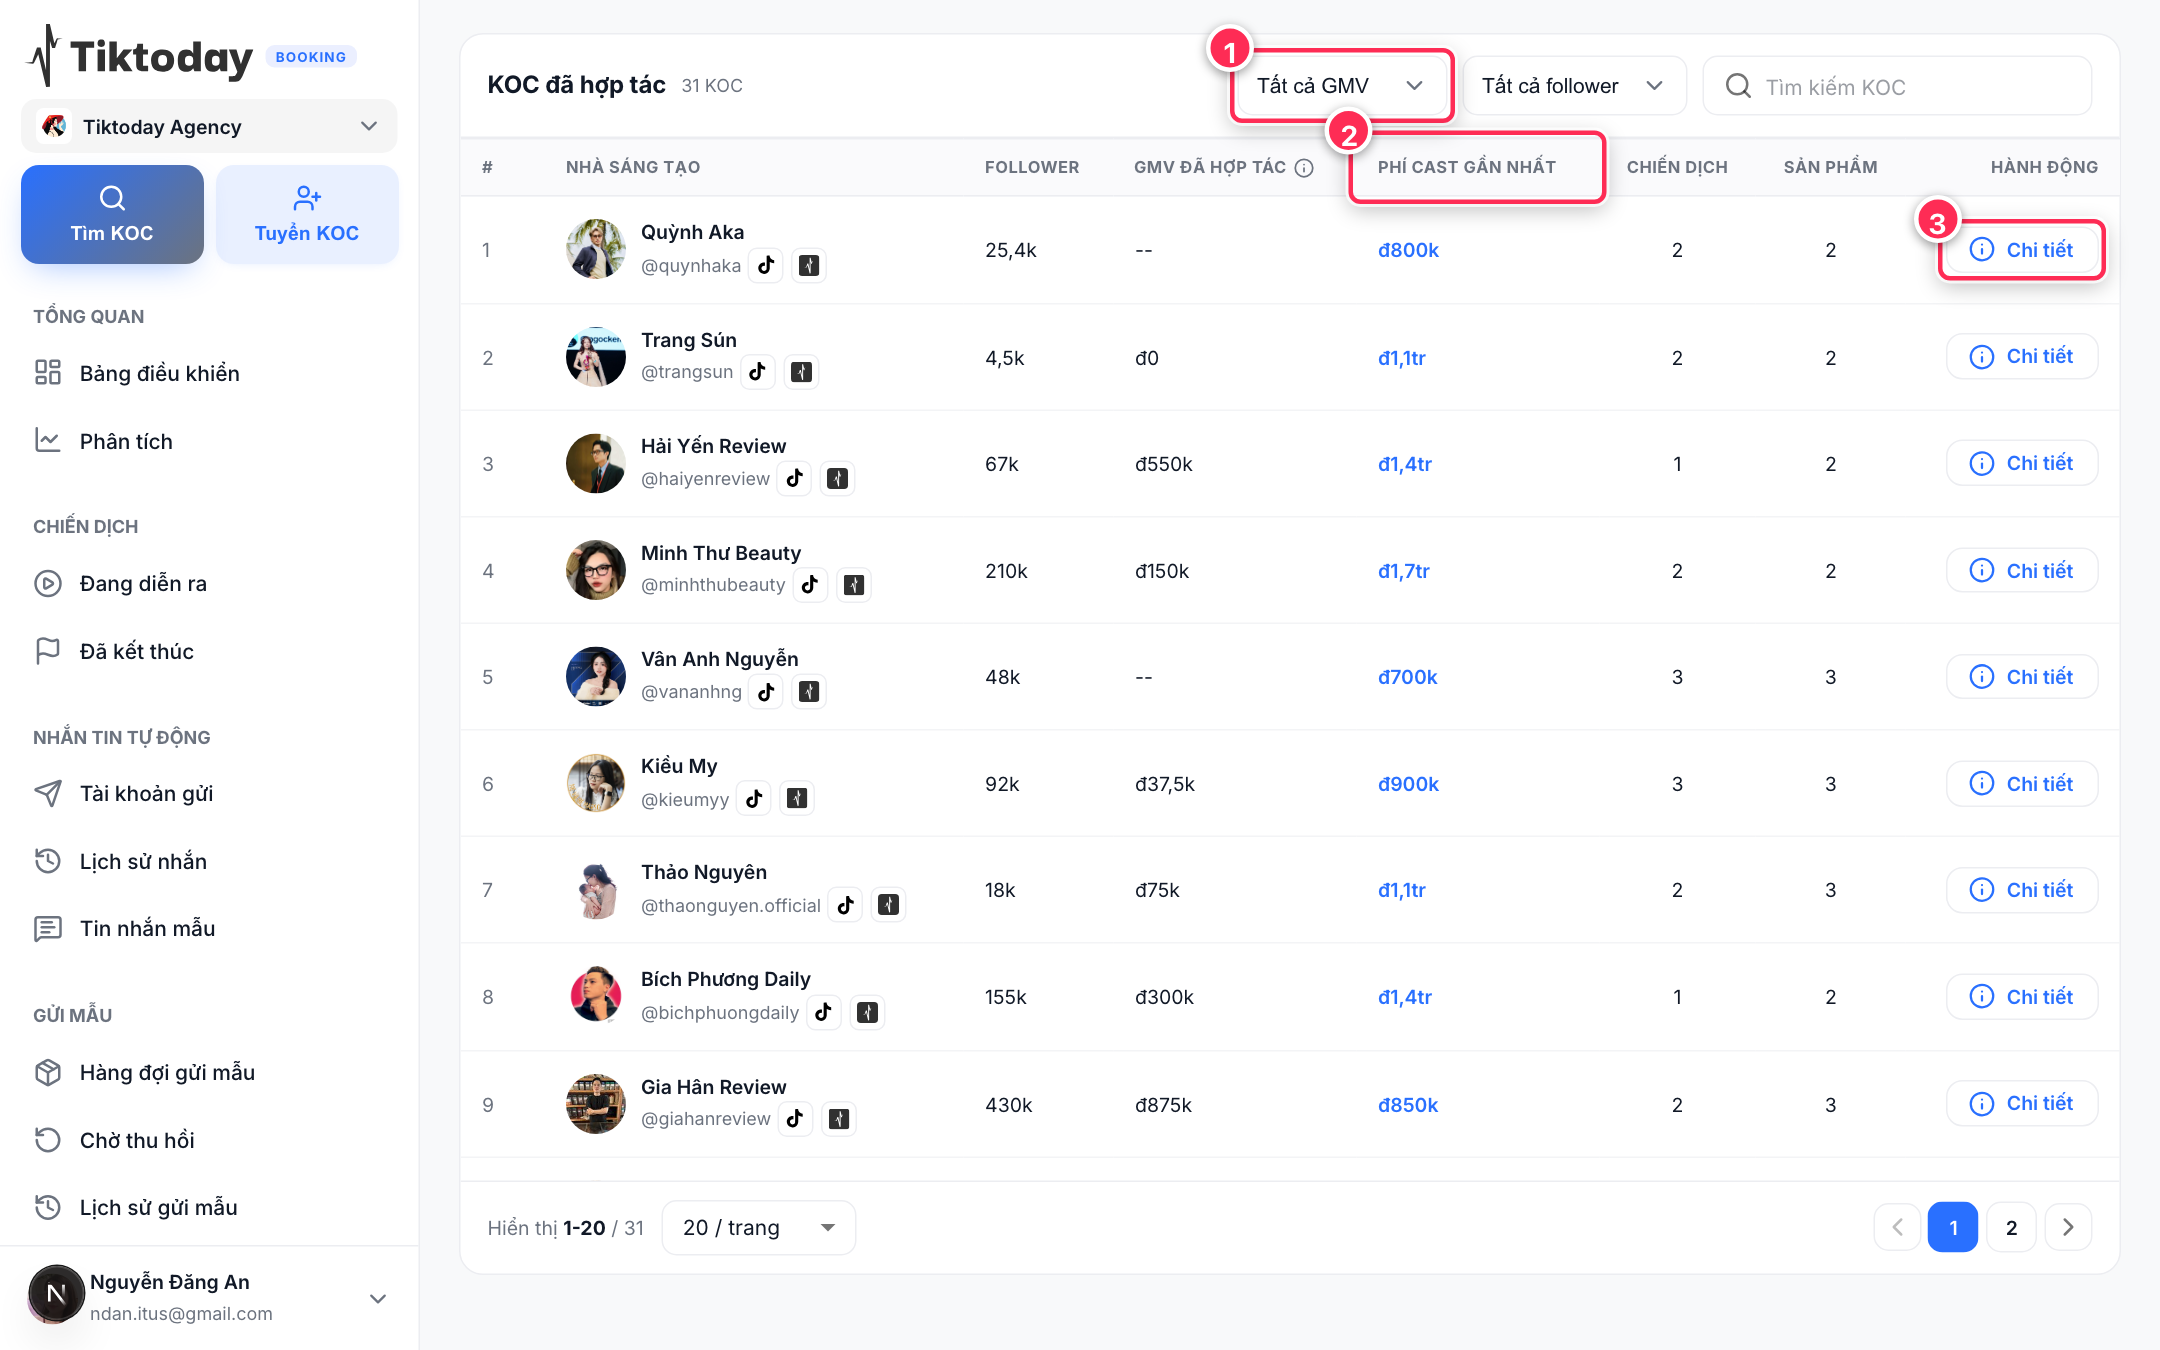Open Minh Thư Beauty's avatar thumbnail
This screenshot has height=1350, width=2160.
point(596,570)
